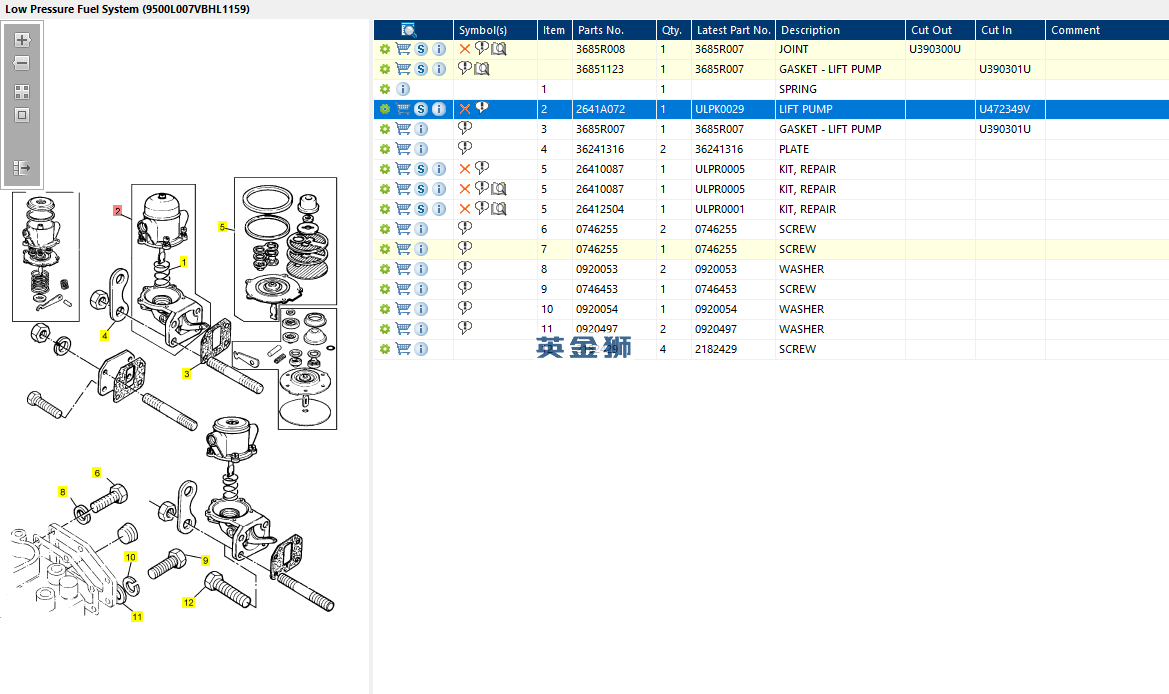This screenshot has width=1169, height=694.
Task: Click green gear on item 9 SCREW 0746453
Action: click(x=385, y=289)
